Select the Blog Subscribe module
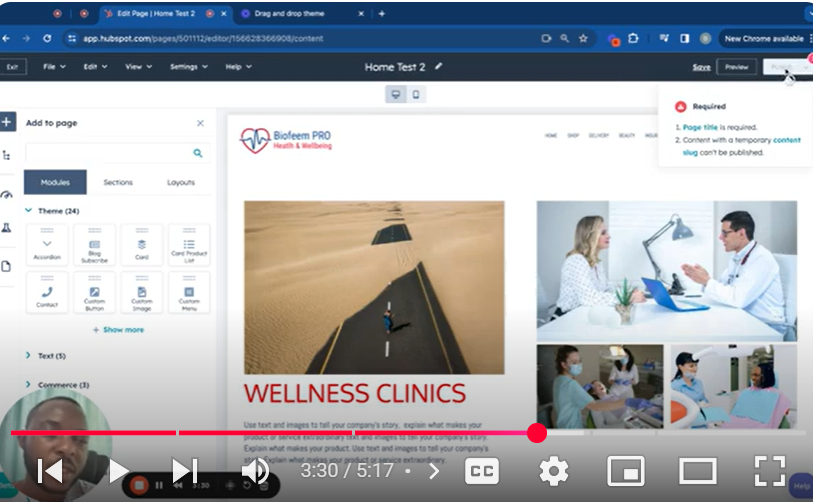 tap(94, 245)
